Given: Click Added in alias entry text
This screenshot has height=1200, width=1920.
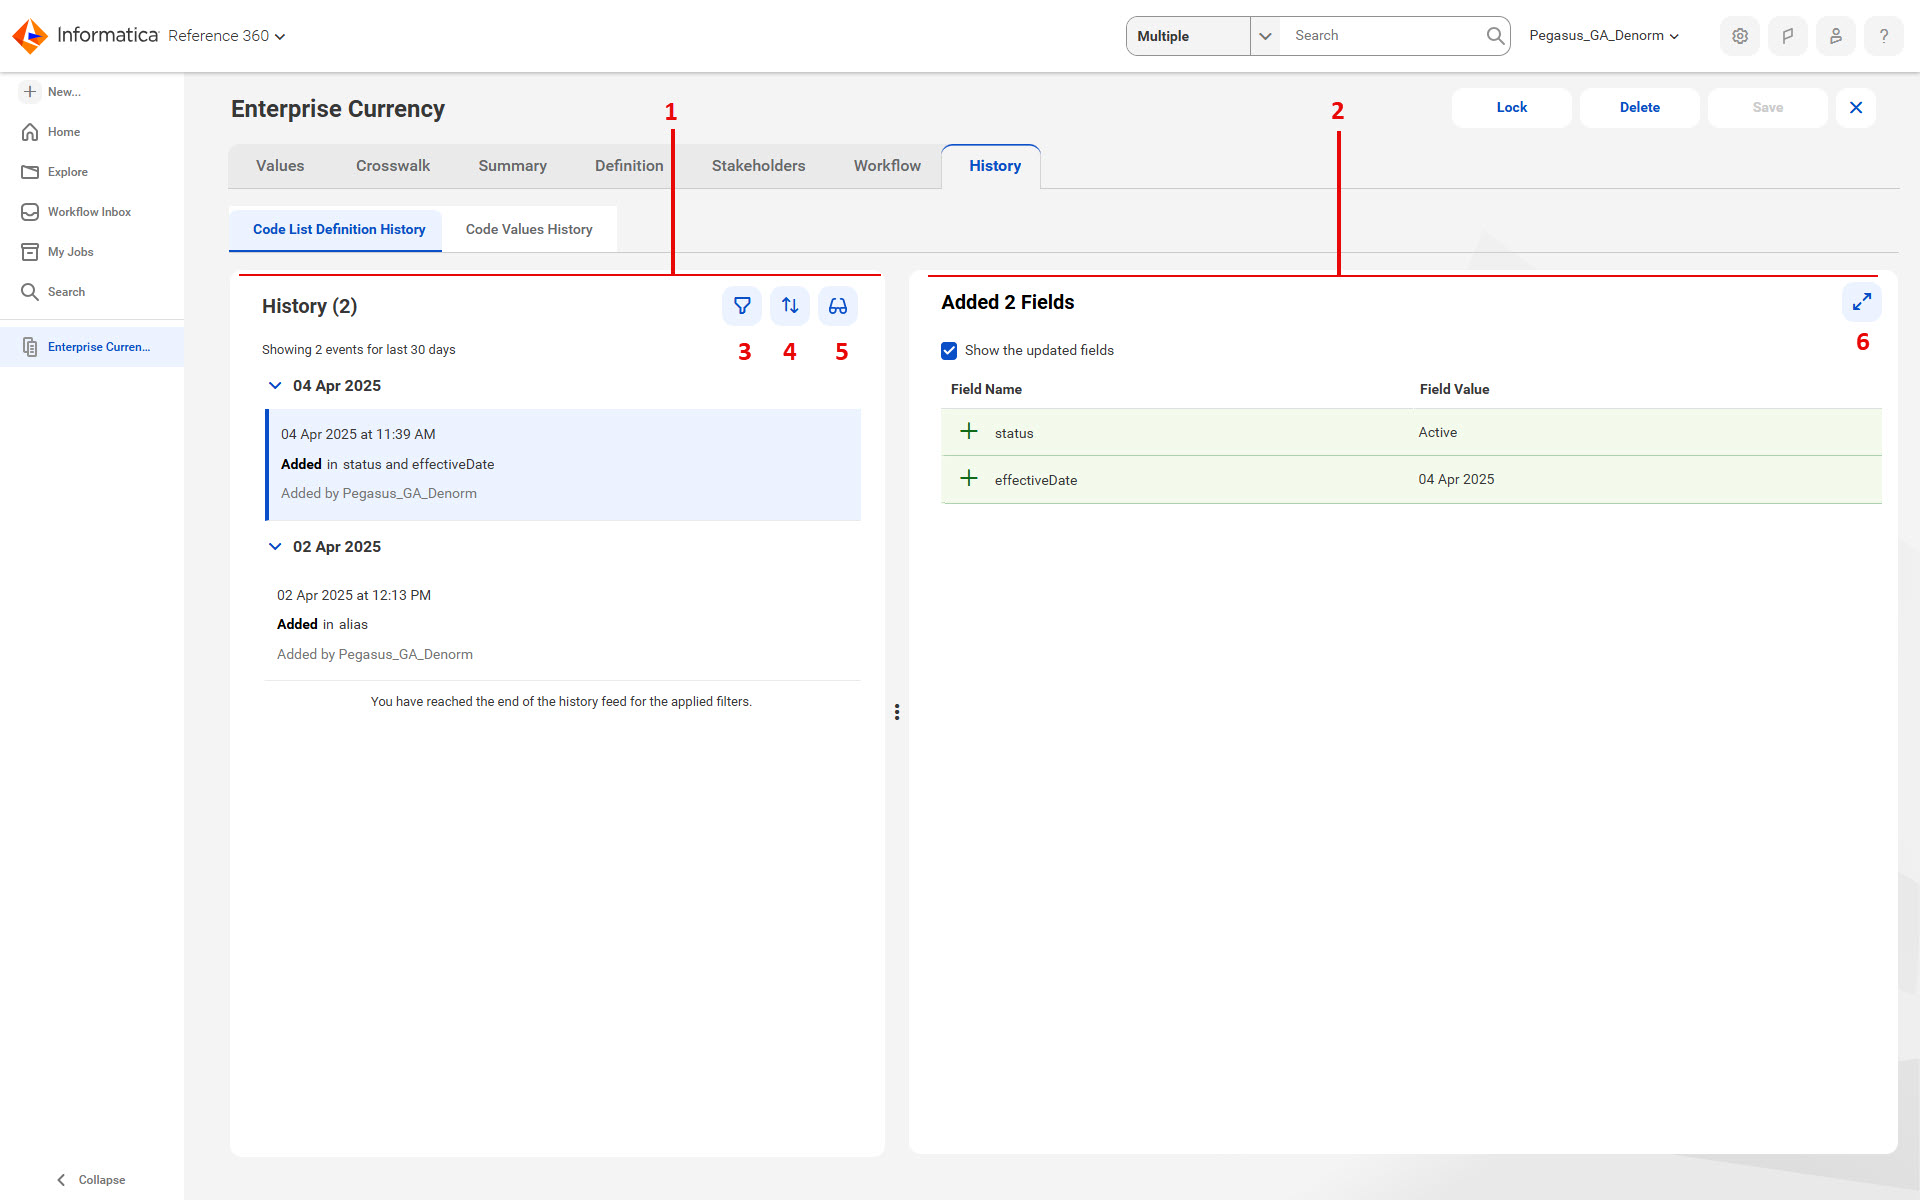Looking at the screenshot, I should (x=322, y=624).
